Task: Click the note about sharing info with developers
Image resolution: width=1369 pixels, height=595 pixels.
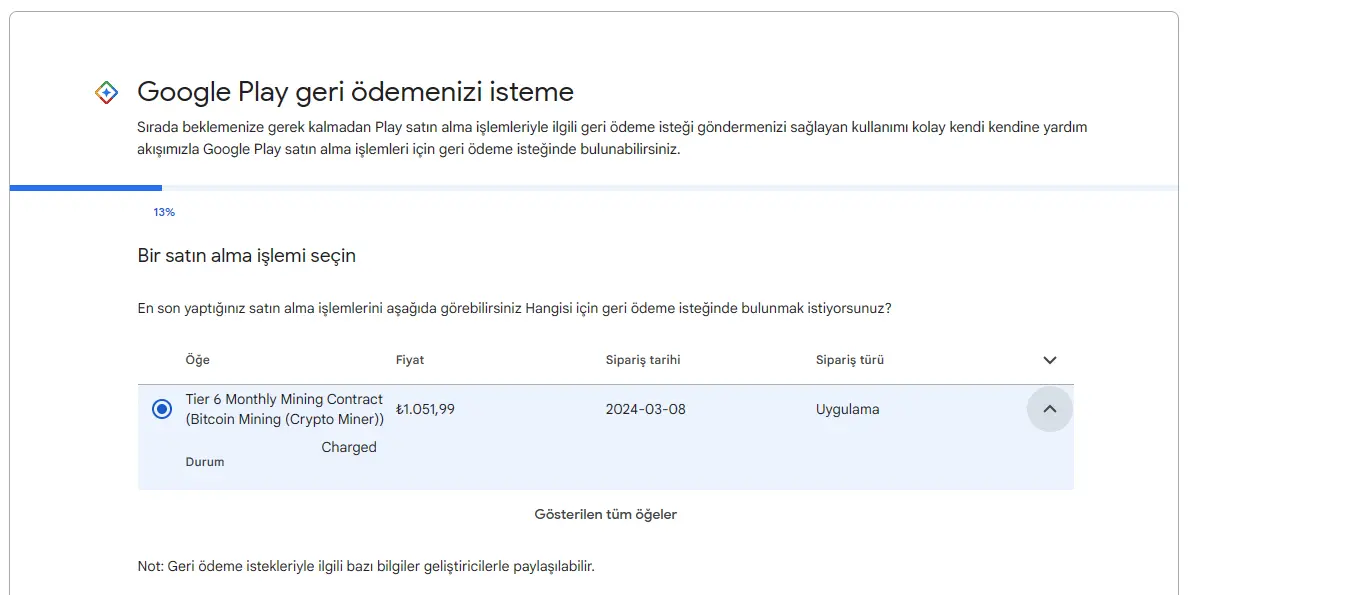Action: click(366, 566)
